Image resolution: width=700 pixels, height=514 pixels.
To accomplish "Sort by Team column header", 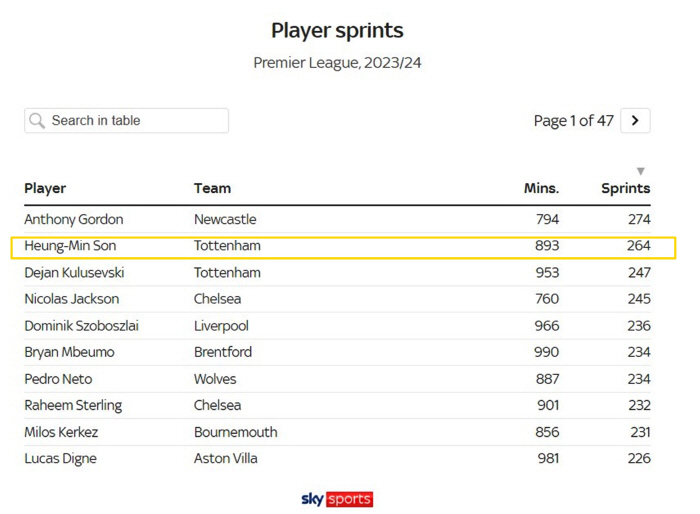I will (x=212, y=188).
